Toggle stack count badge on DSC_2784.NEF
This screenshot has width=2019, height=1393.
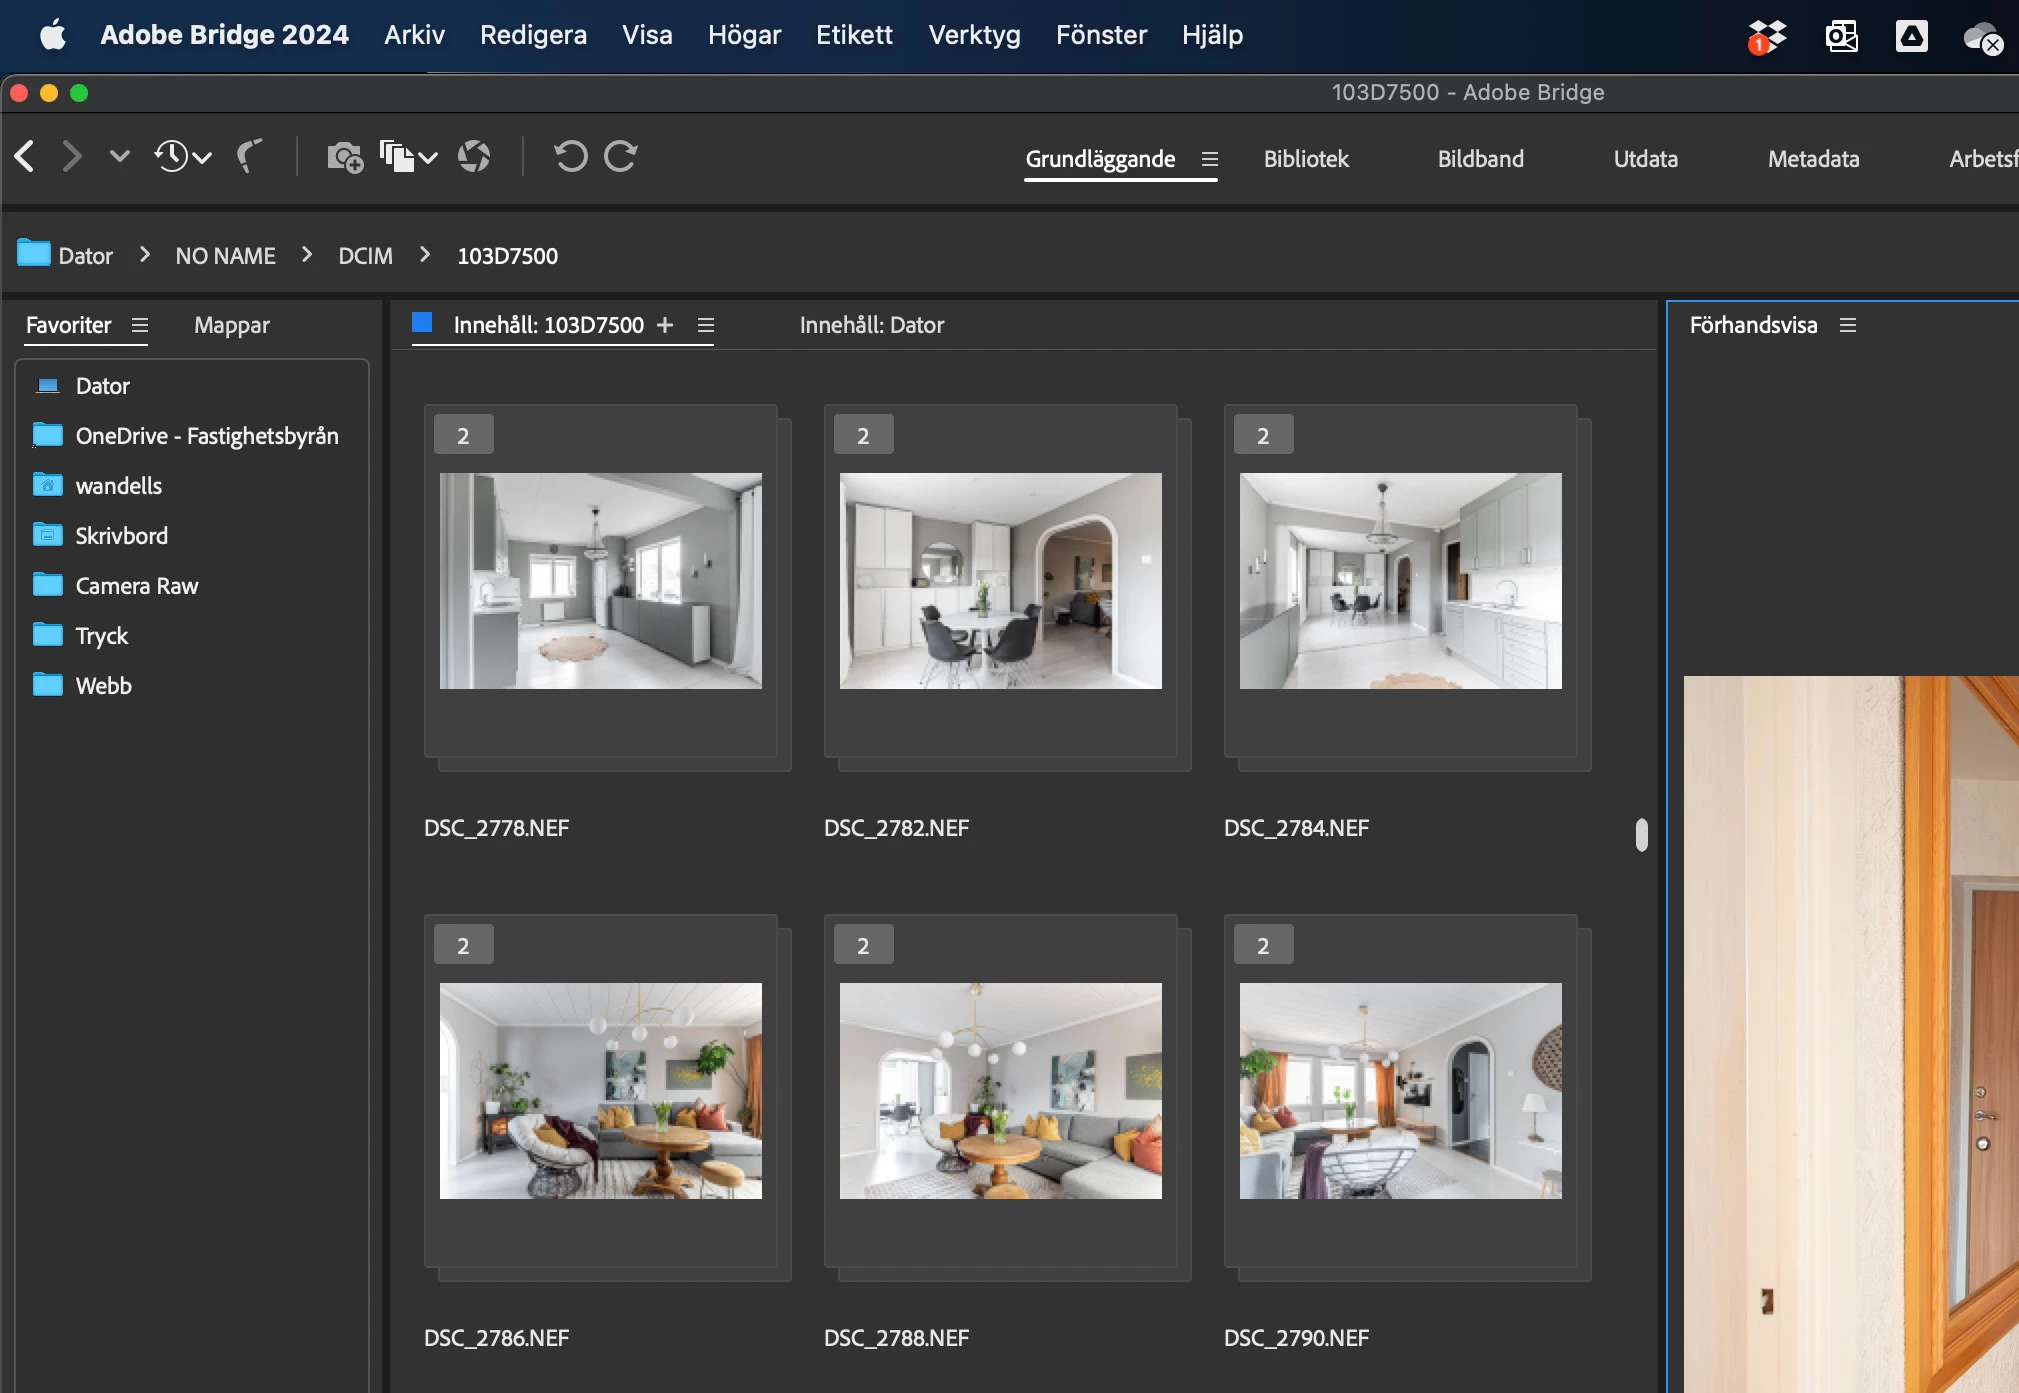click(x=1263, y=435)
